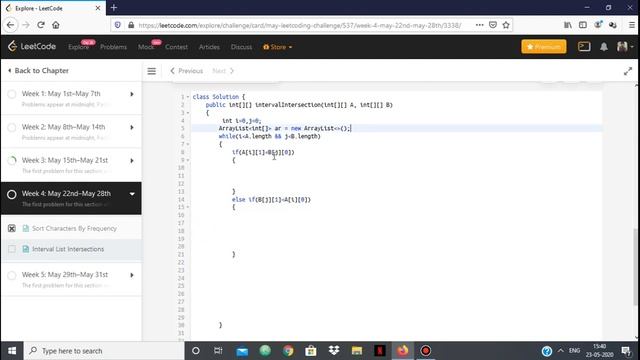Go to the Previous problem
This screenshot has height=360, width=640.
pos(187,71)
